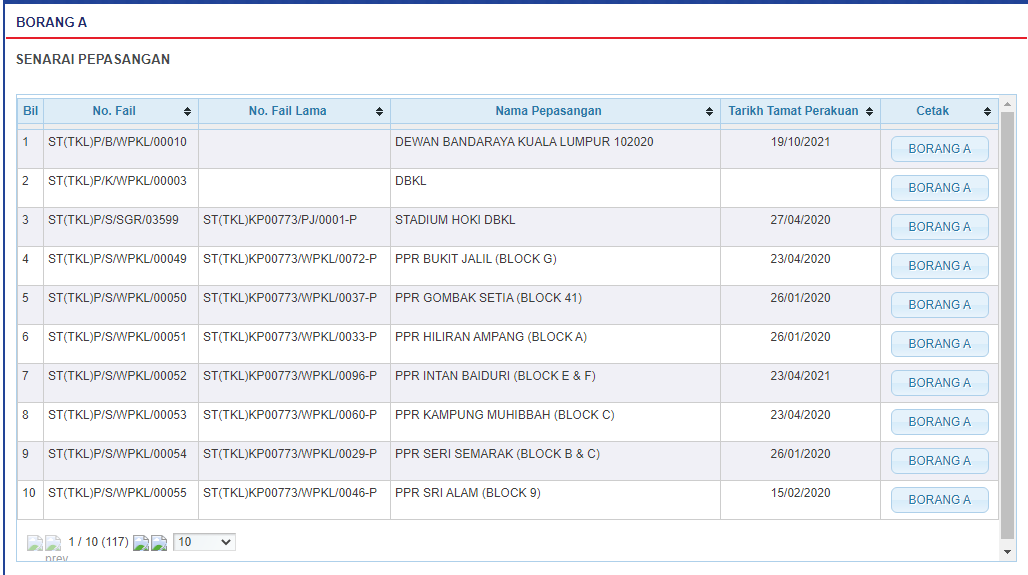Sort table by No. Fail column arrows
Image resolution: width=1028 pixels, height=575 pixels.
click(x=187, y=111)
